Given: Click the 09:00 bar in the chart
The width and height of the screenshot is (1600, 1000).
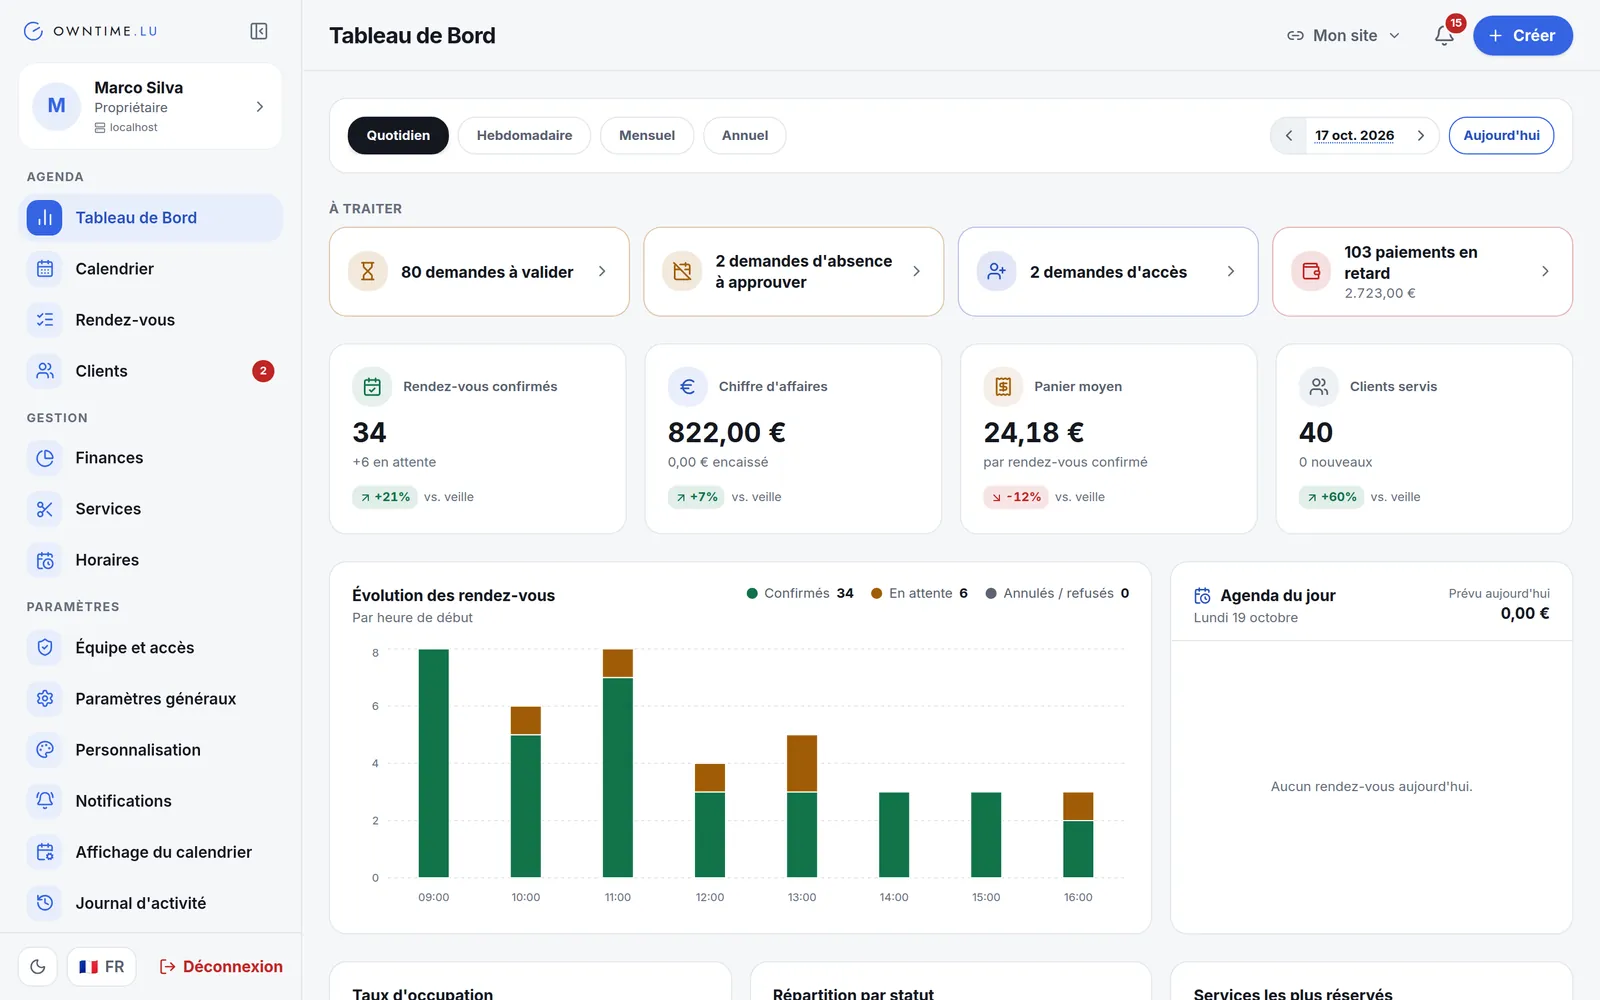Looking at the screenshot, I should click(434, 764).
